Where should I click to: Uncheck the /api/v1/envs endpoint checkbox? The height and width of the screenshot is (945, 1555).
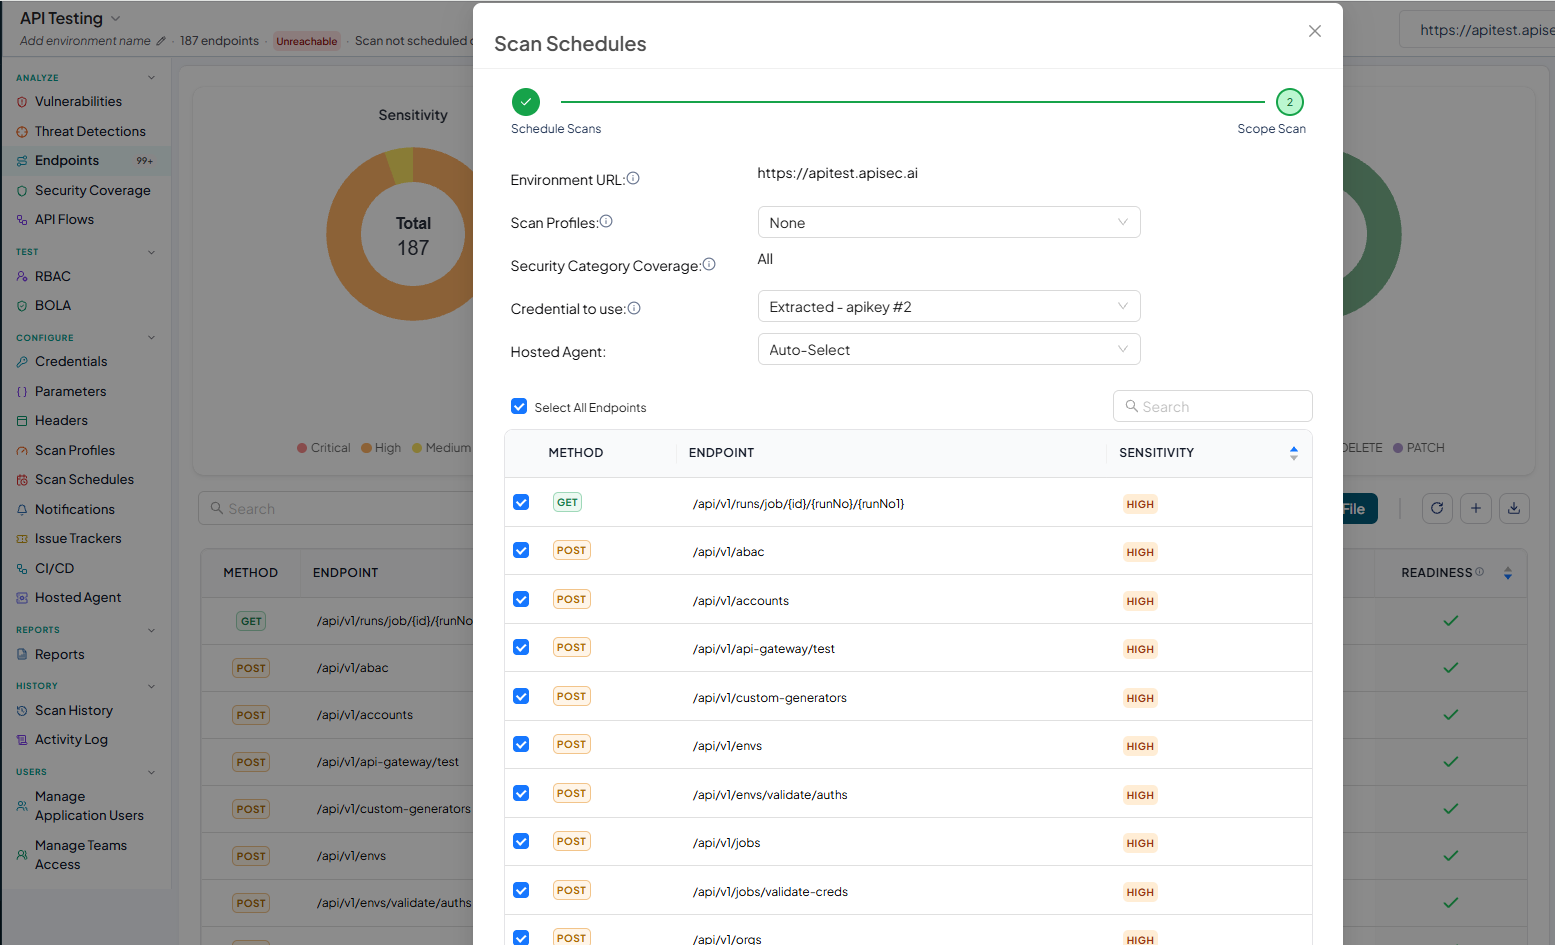pos(521,744)
